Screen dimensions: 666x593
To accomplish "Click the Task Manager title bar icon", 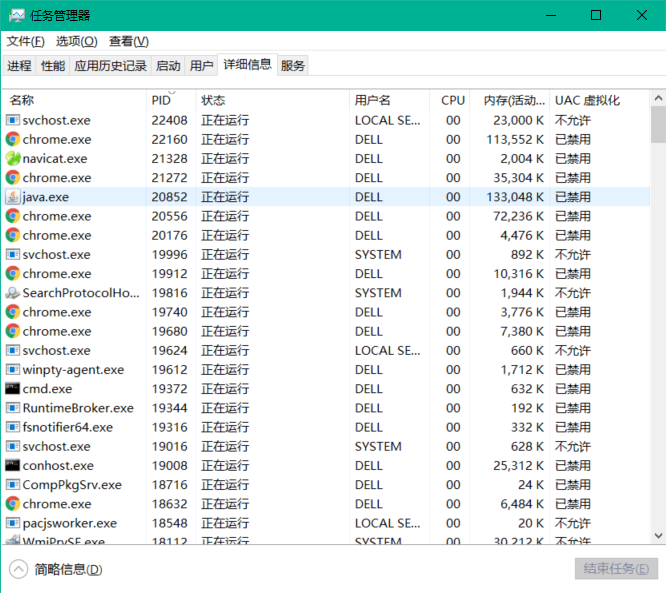I will pyautogui.click(x=16, y=16).
